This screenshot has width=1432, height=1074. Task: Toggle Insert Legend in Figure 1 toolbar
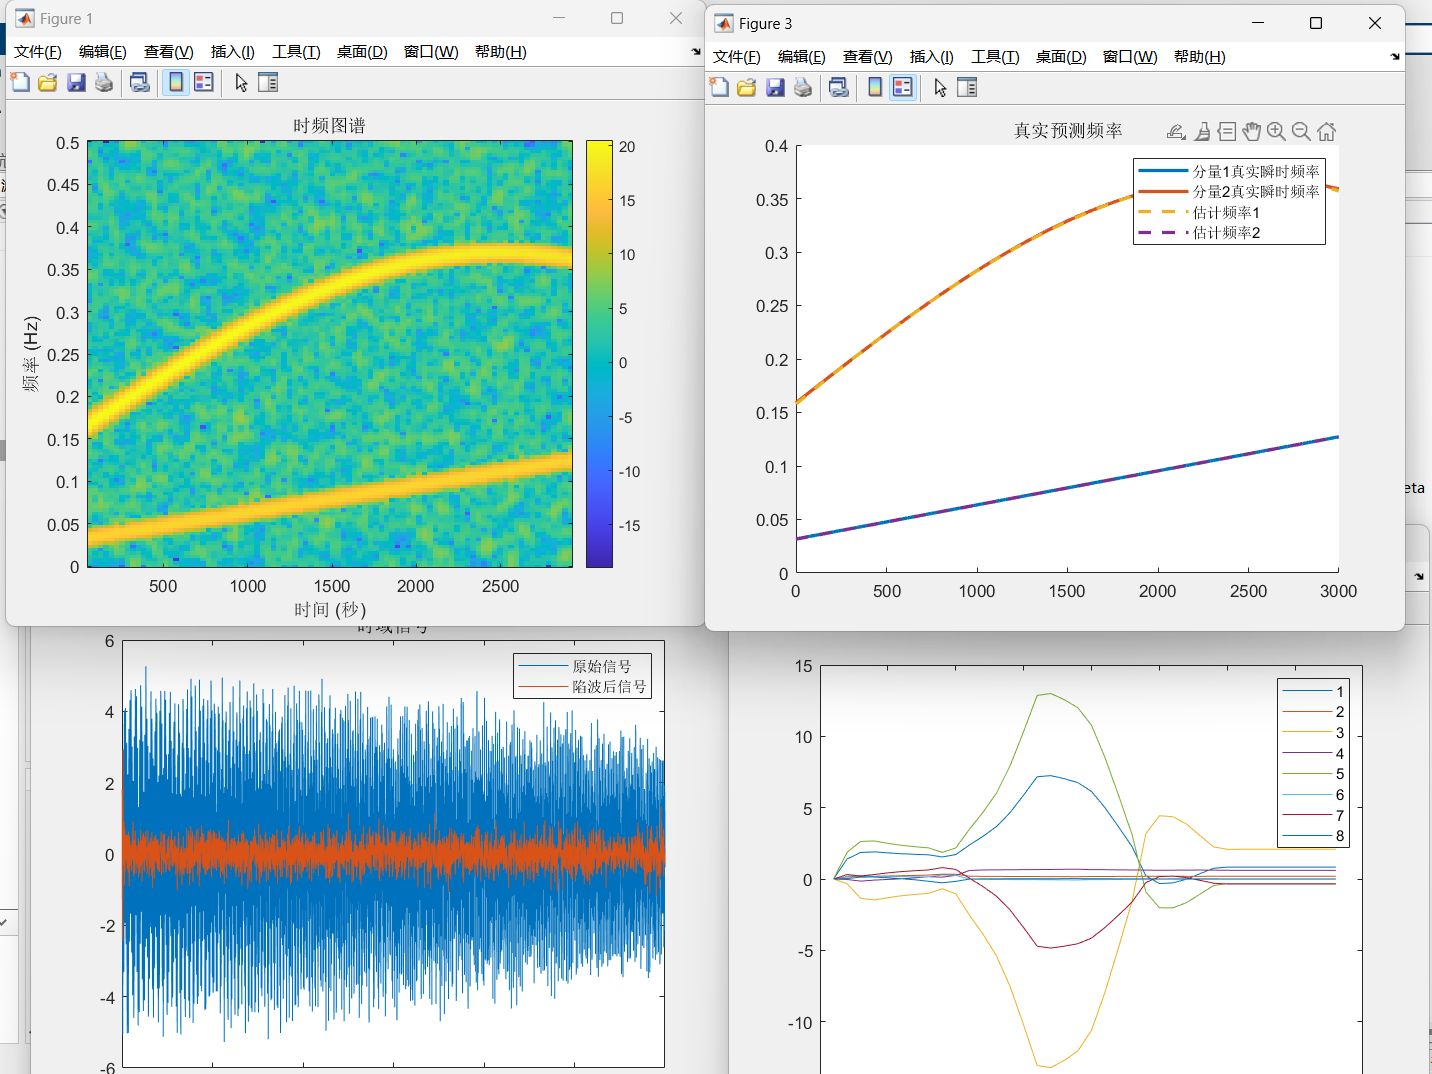(x=204, y=83)
